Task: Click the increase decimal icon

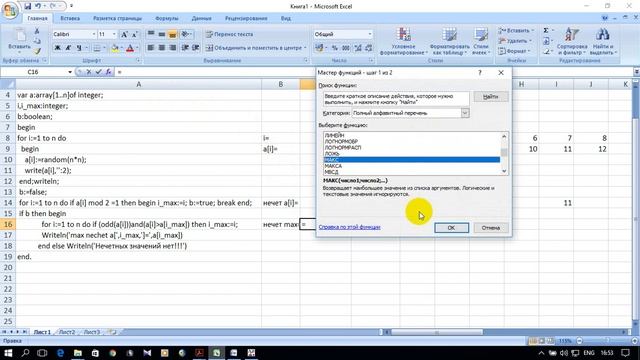Action: pyautogui.click(x=358, y=48)
